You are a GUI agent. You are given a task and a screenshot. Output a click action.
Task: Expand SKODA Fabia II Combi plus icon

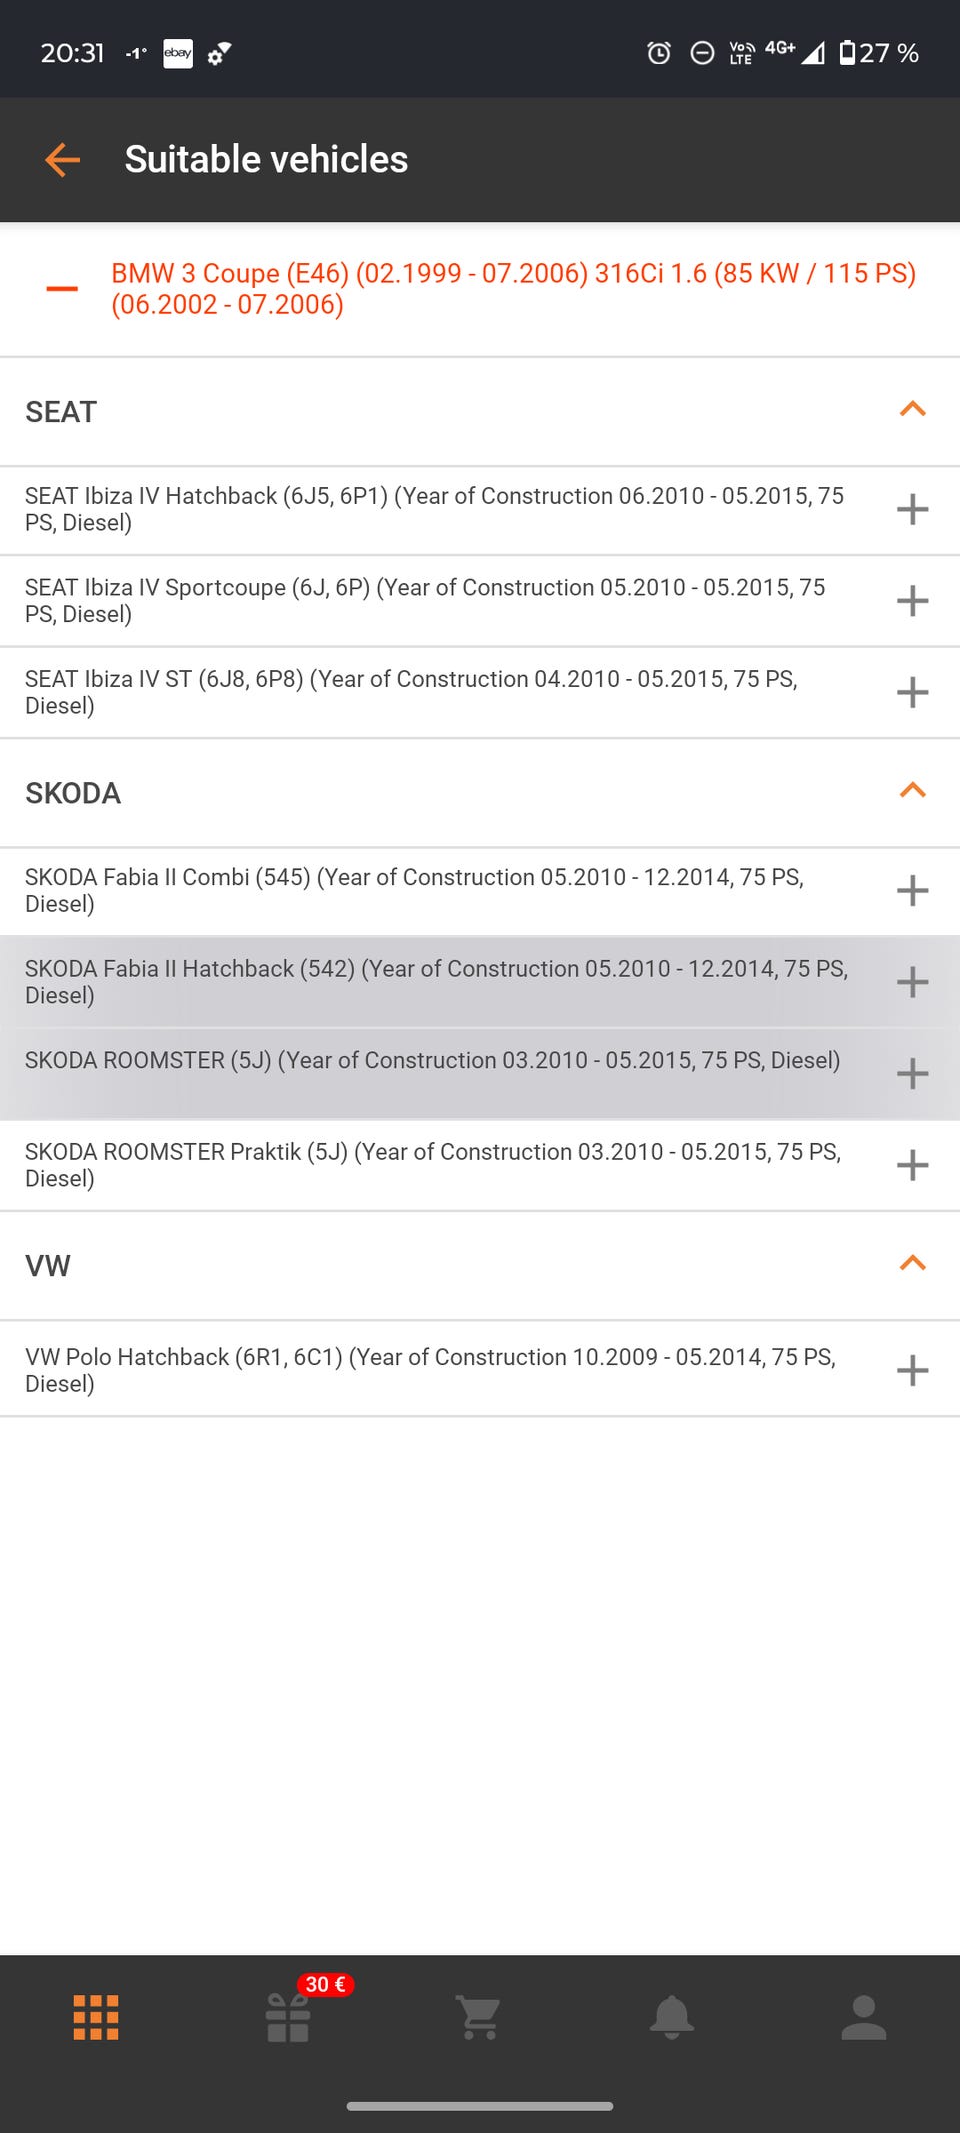click(x=912, y=890)
